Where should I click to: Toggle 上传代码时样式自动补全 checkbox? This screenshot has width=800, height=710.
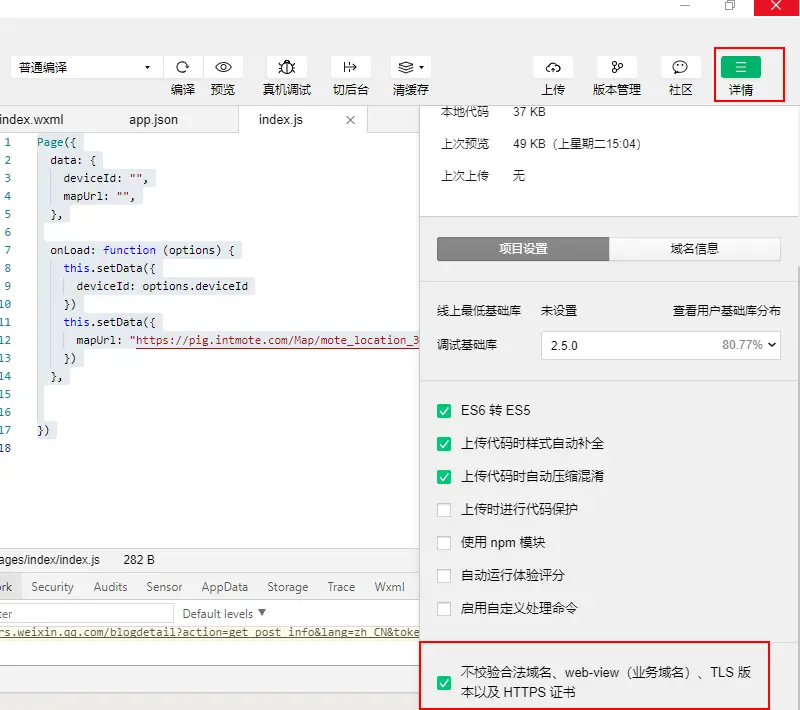(444, 444)
